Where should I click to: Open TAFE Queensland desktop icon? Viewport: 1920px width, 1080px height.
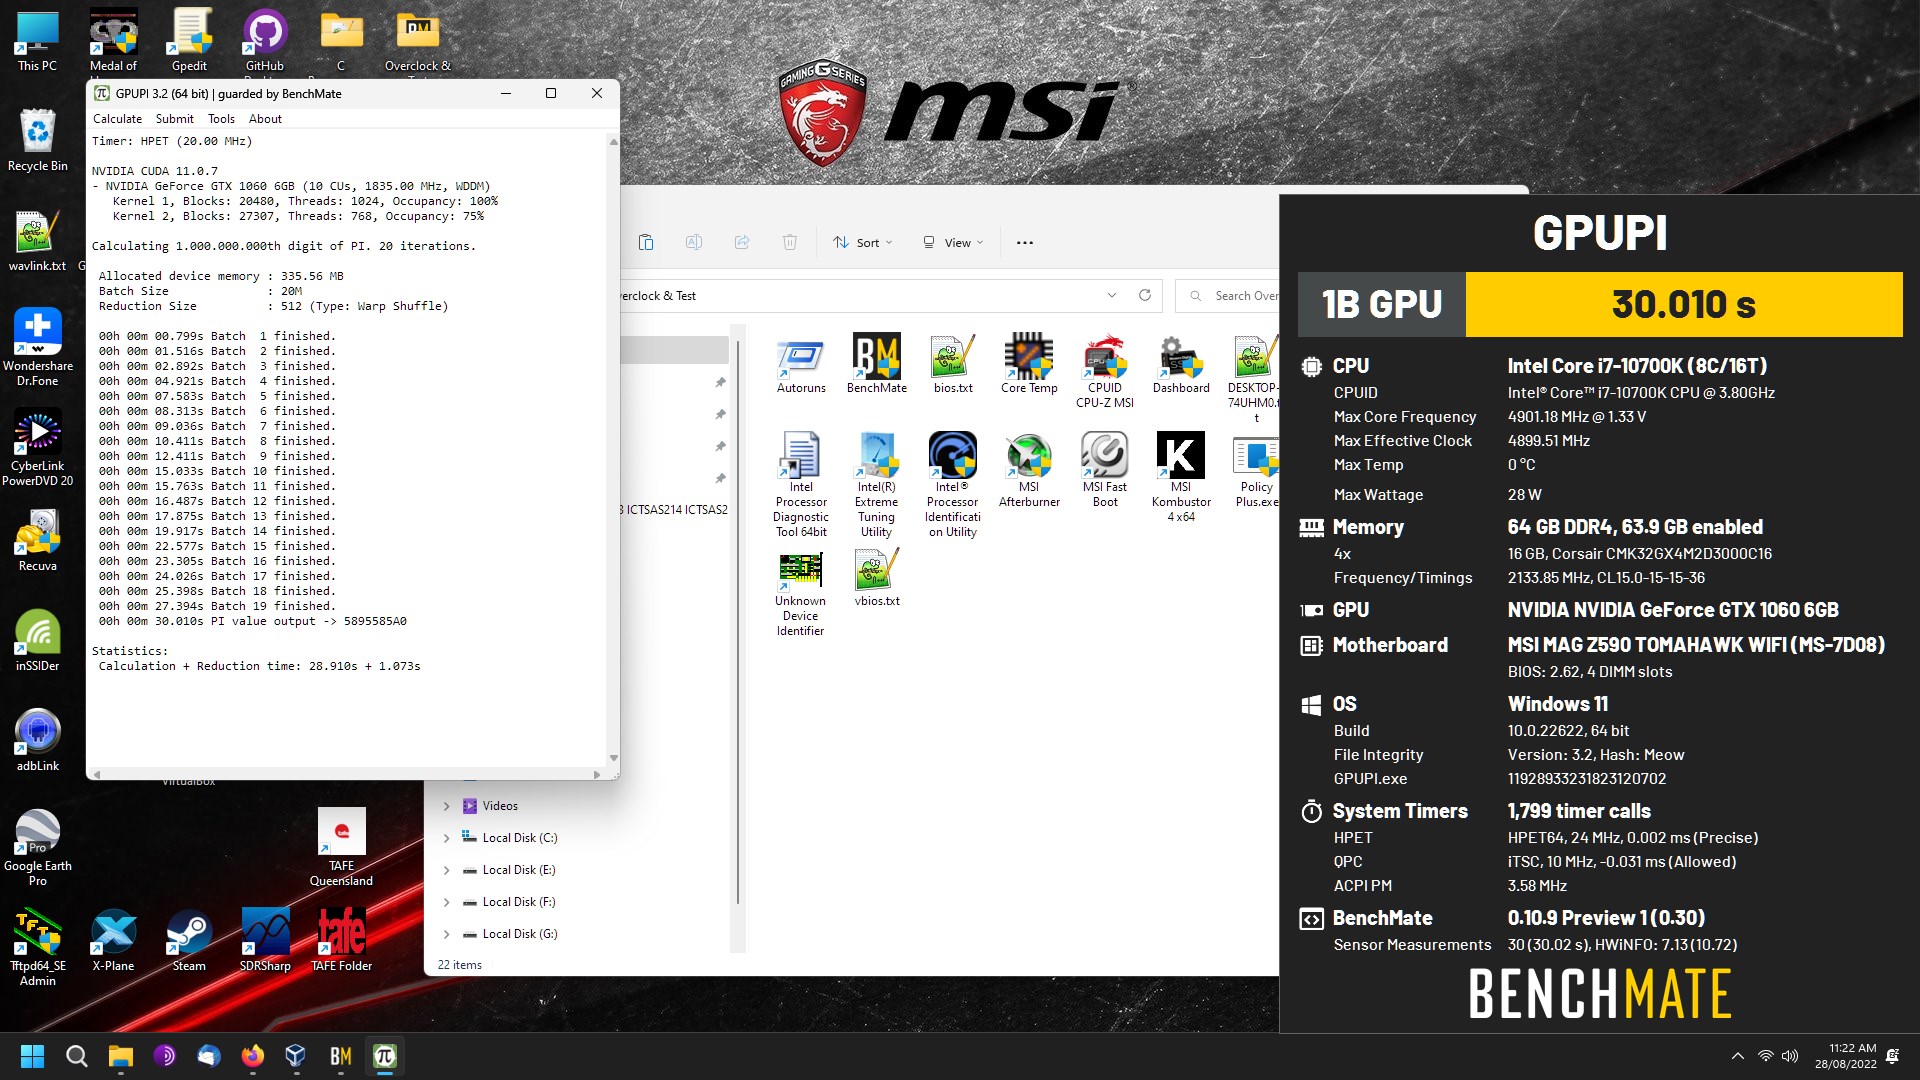pos(341,847)
